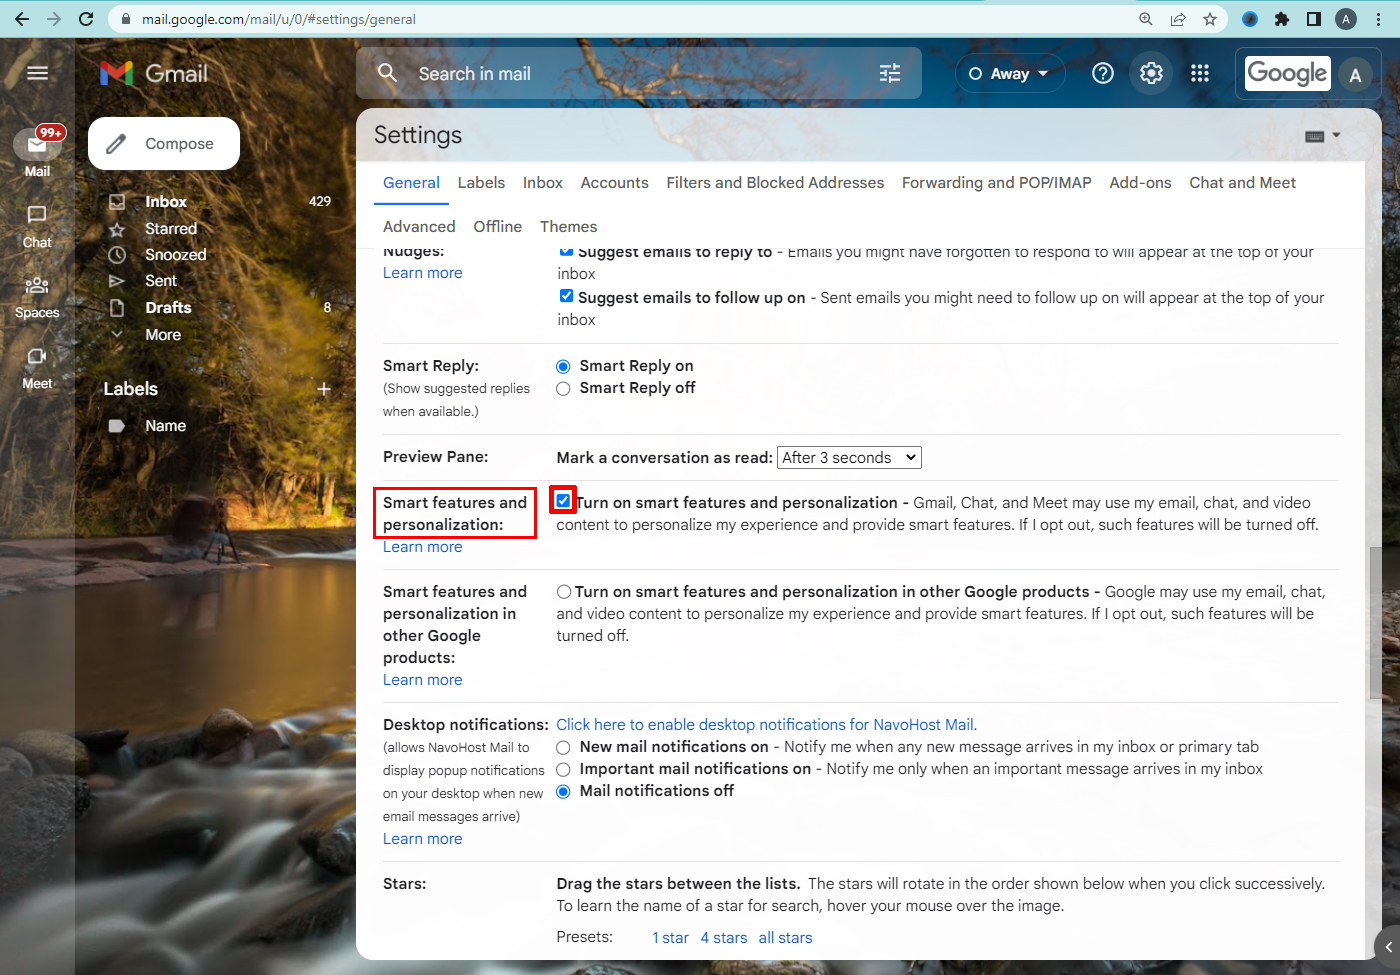The height and width of the screenshot is (975, 1400).
Task: Create a new label with plus icon
Action: 324,389
